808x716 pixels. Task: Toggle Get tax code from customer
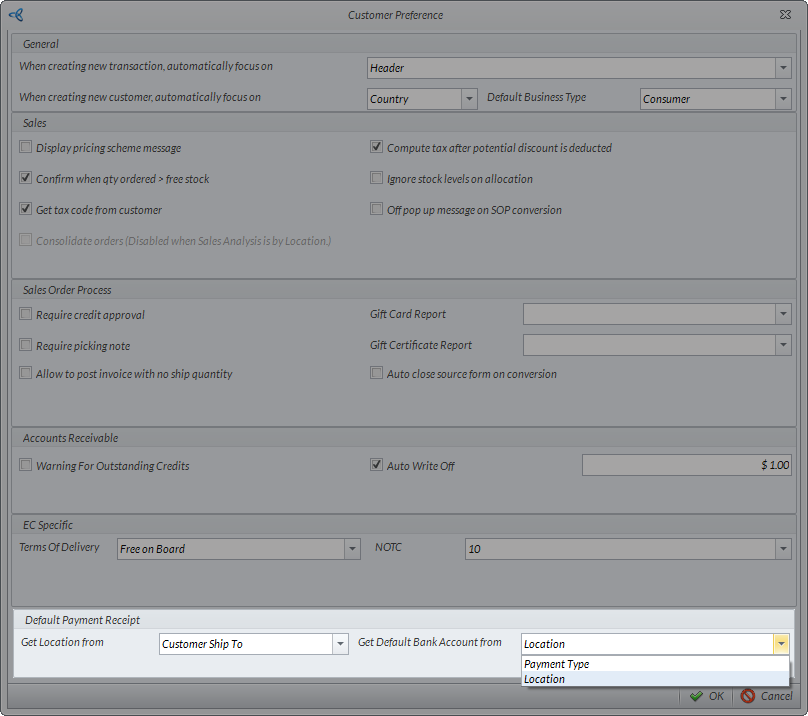[x=26, y=210]
